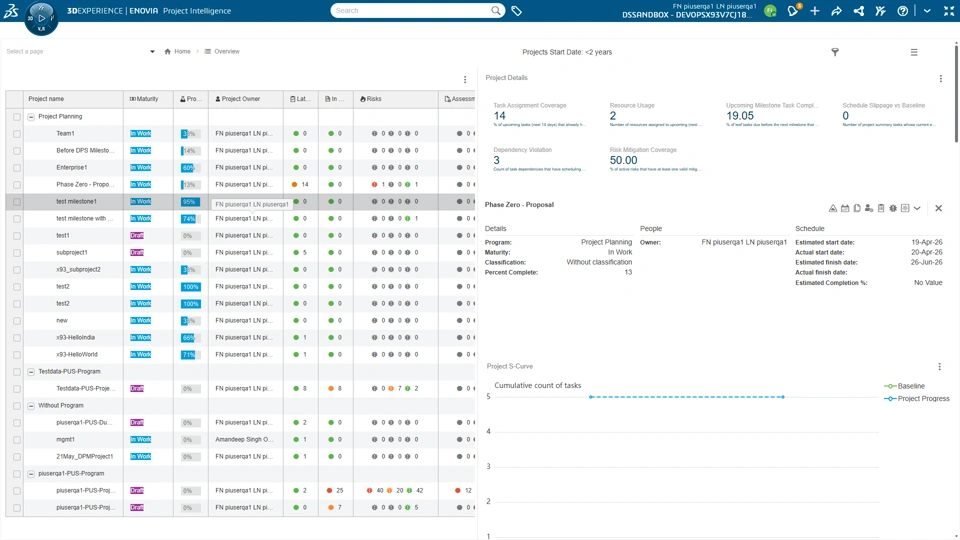Click the 3D compass play button
Screen dimensions: 960x540
pyautogui.click(x=41, y=18)
